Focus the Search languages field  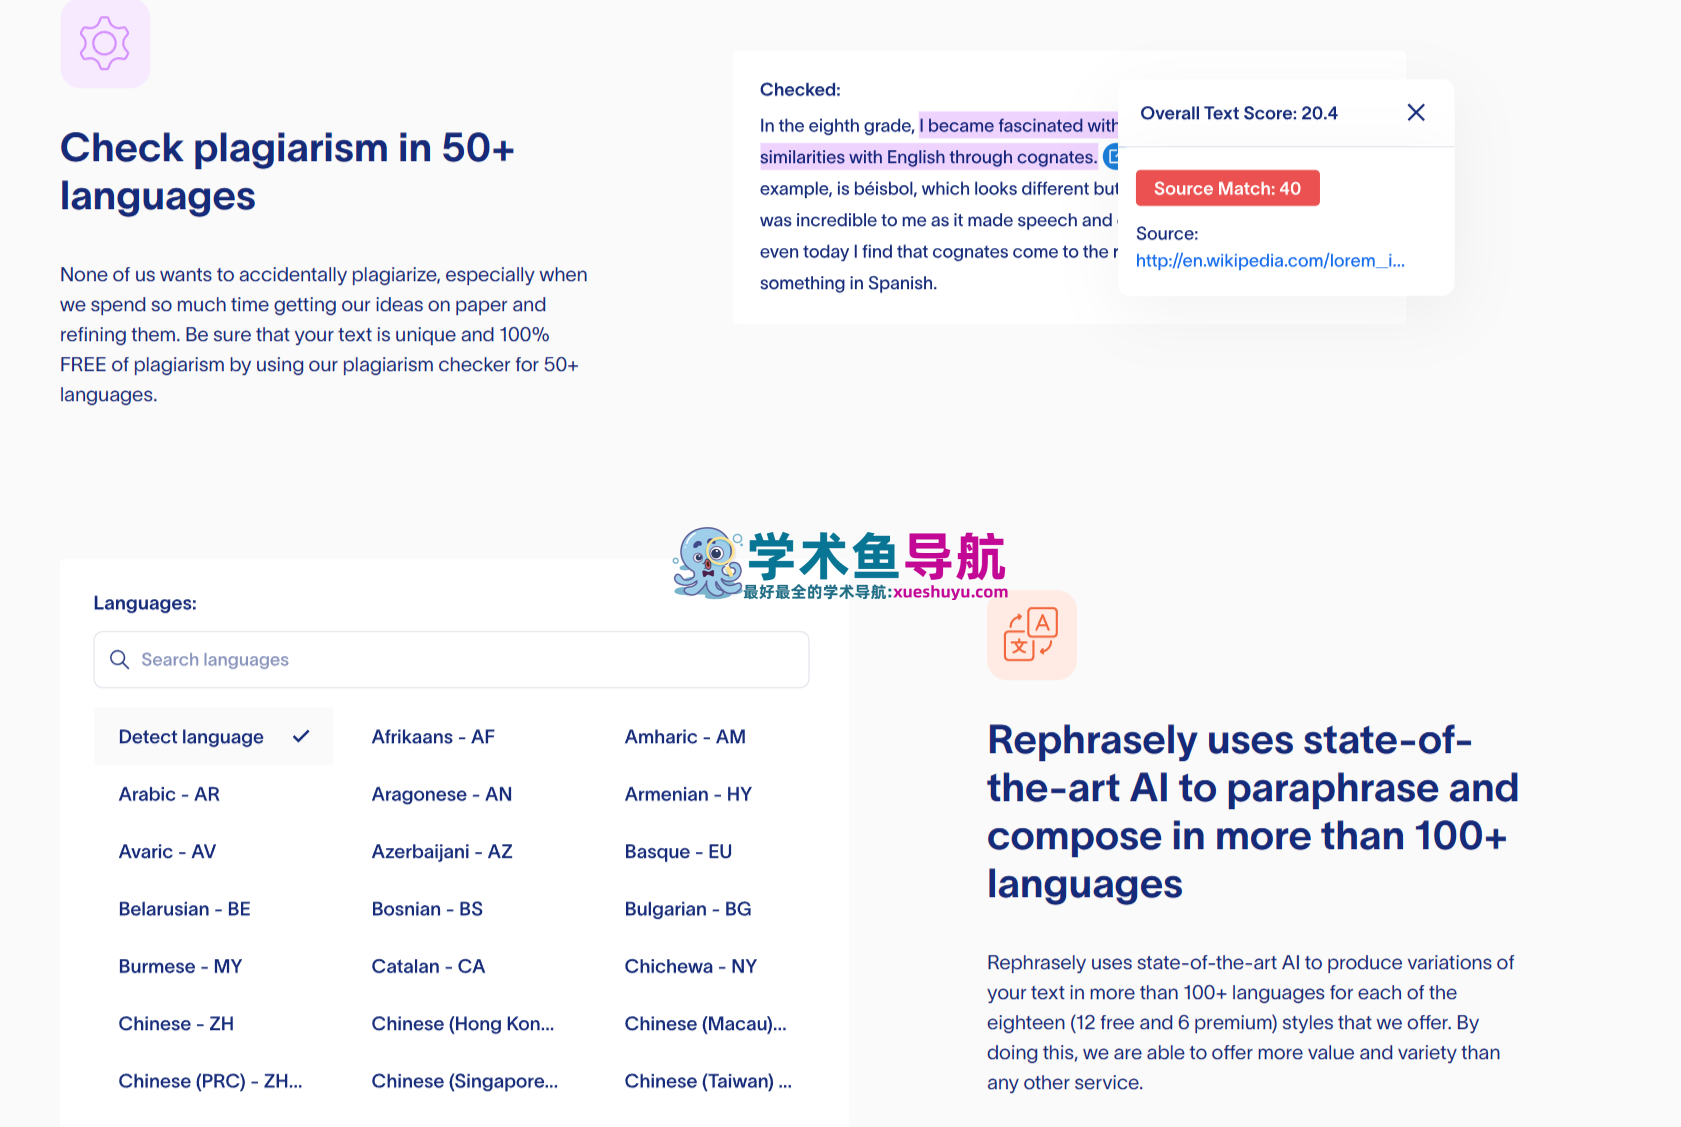451,659
